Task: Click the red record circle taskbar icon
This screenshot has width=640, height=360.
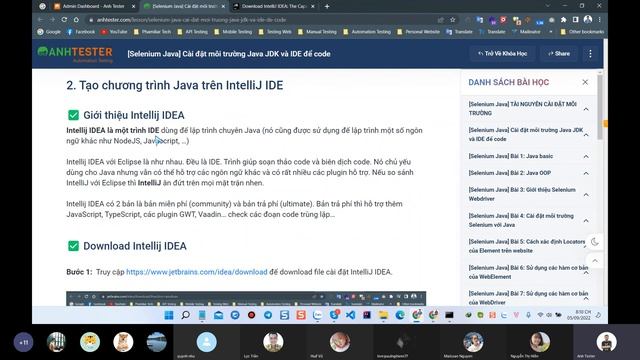Action: [x=251, y=315]
